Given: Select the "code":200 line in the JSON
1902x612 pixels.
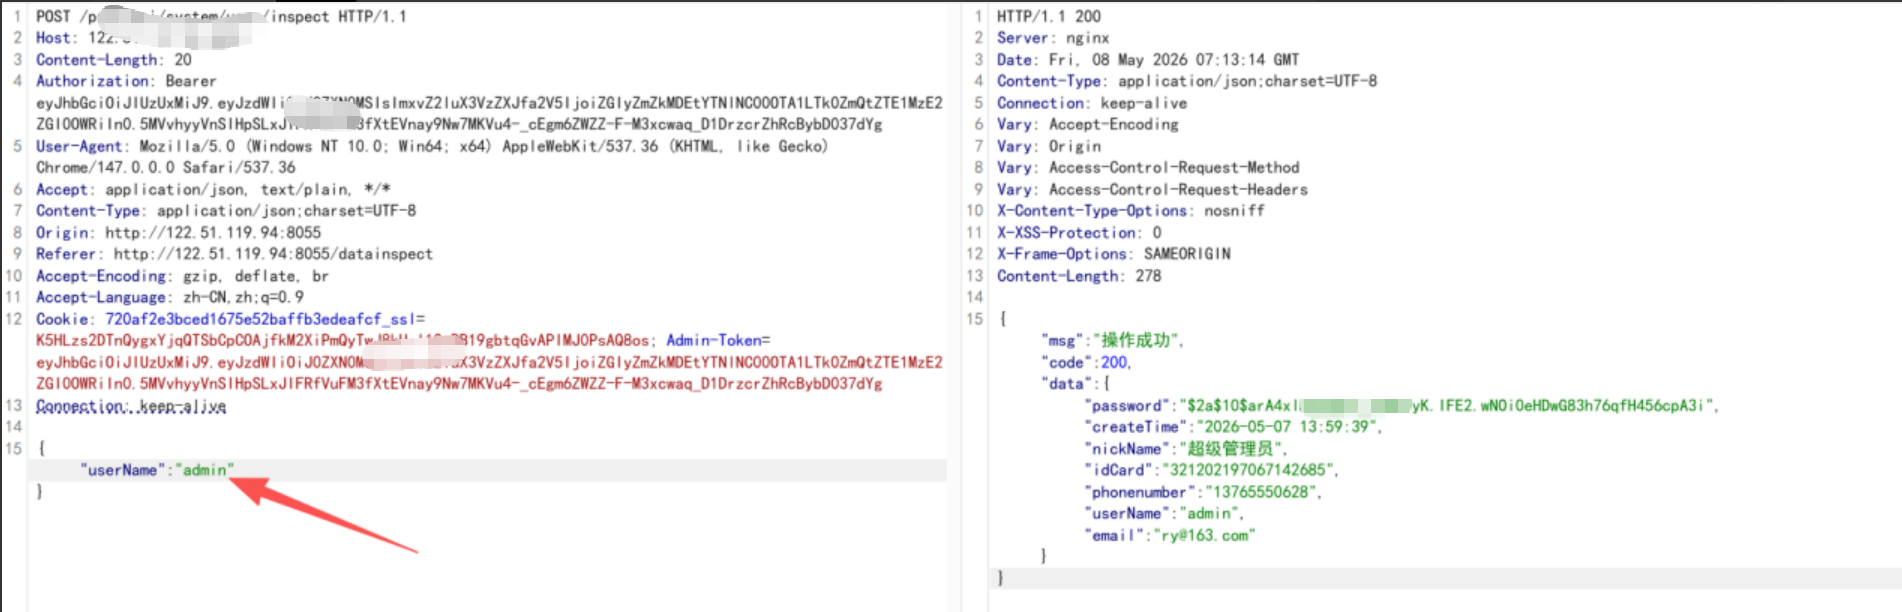Looking at the screenshot, I should (1086, 363).
